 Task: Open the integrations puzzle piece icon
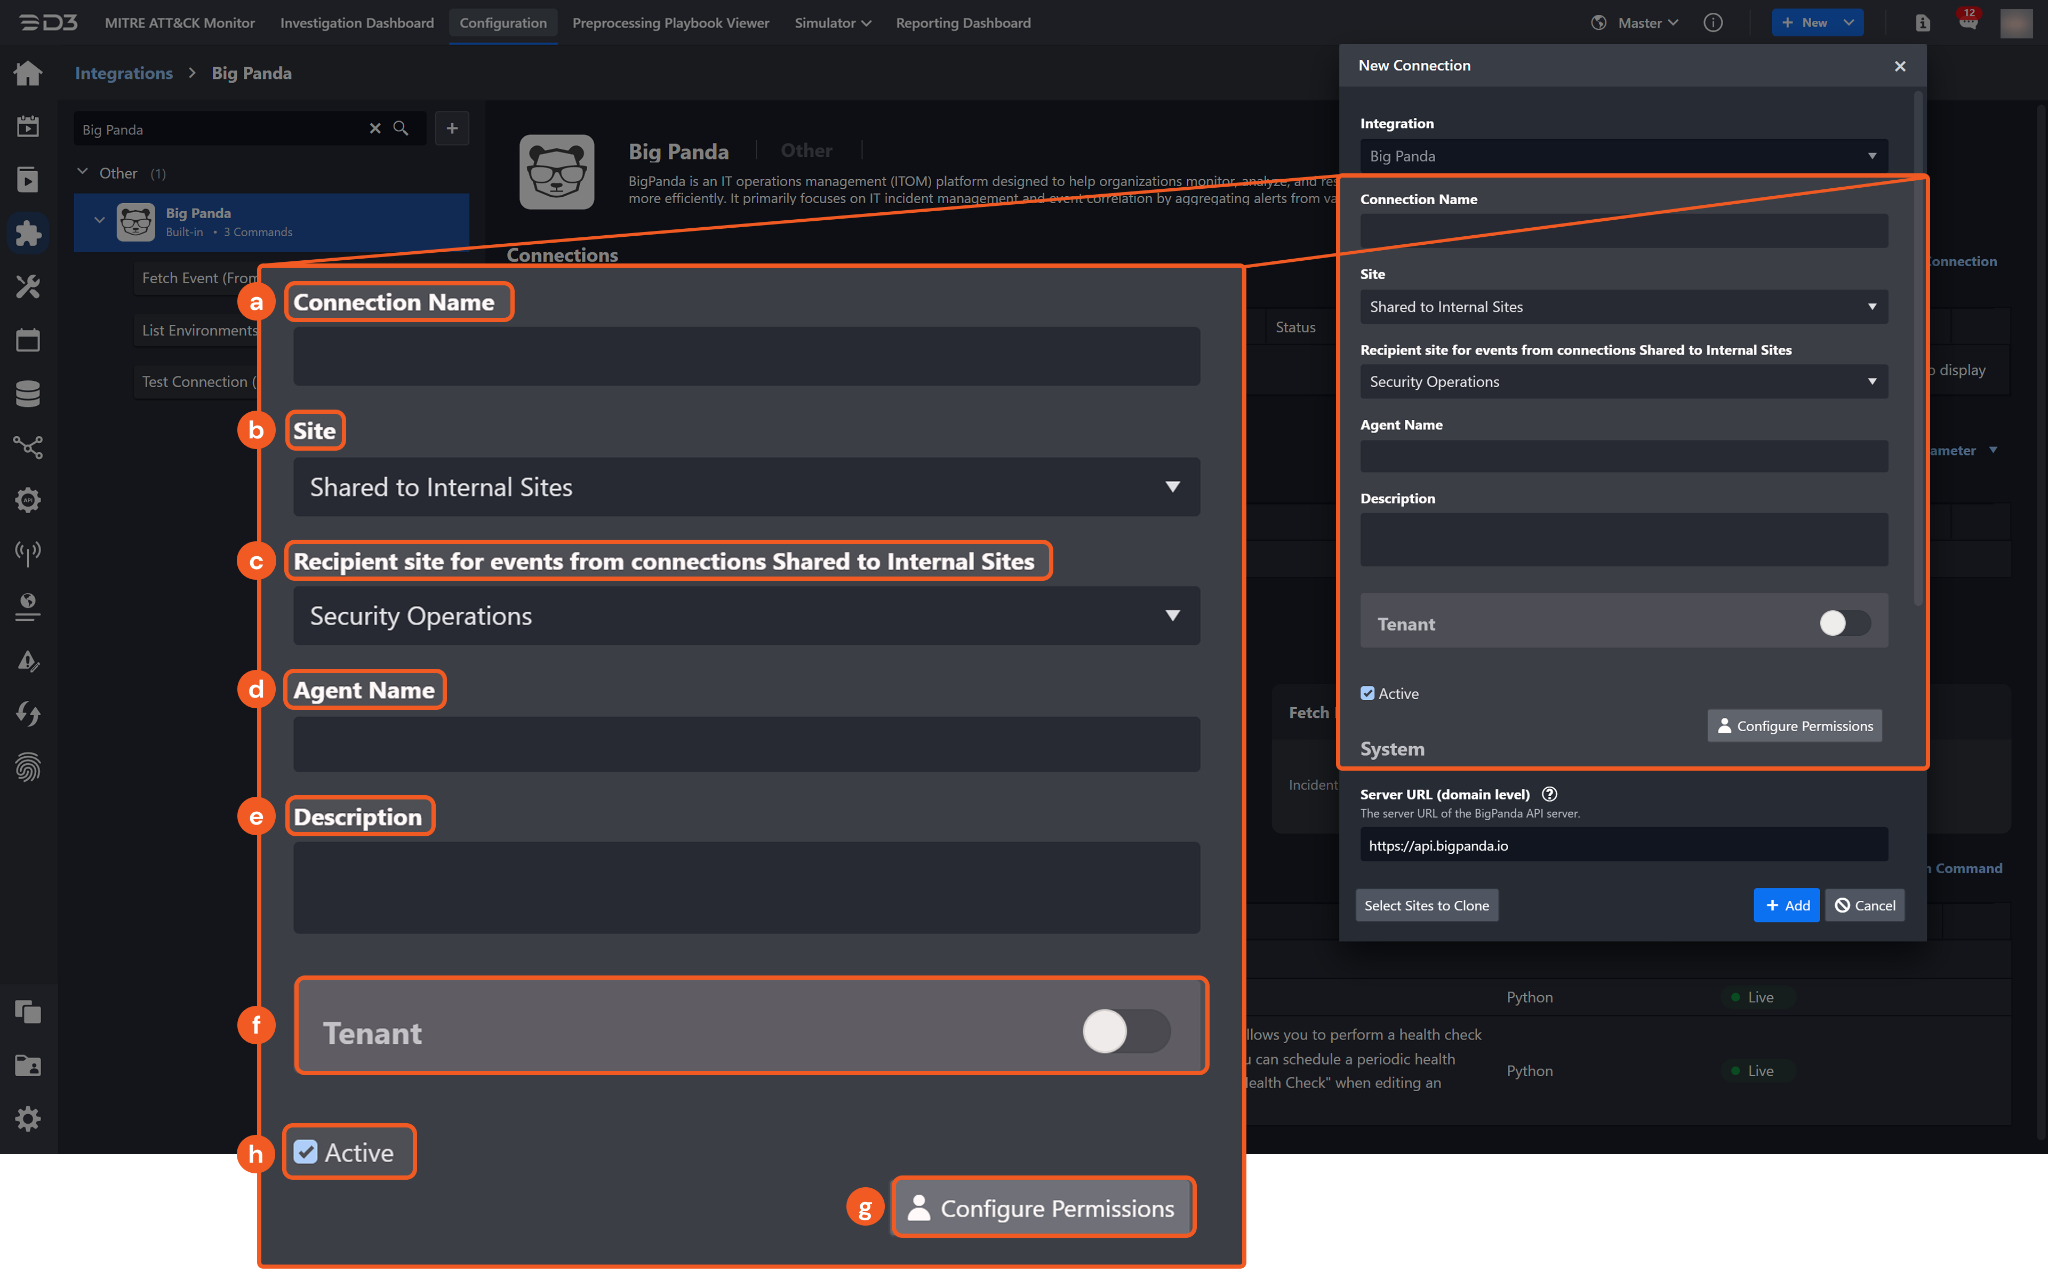[28, 233]
